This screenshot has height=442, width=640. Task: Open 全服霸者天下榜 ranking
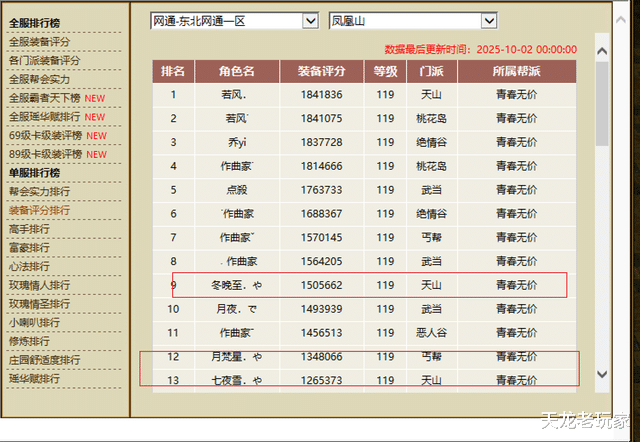(44, 98)
